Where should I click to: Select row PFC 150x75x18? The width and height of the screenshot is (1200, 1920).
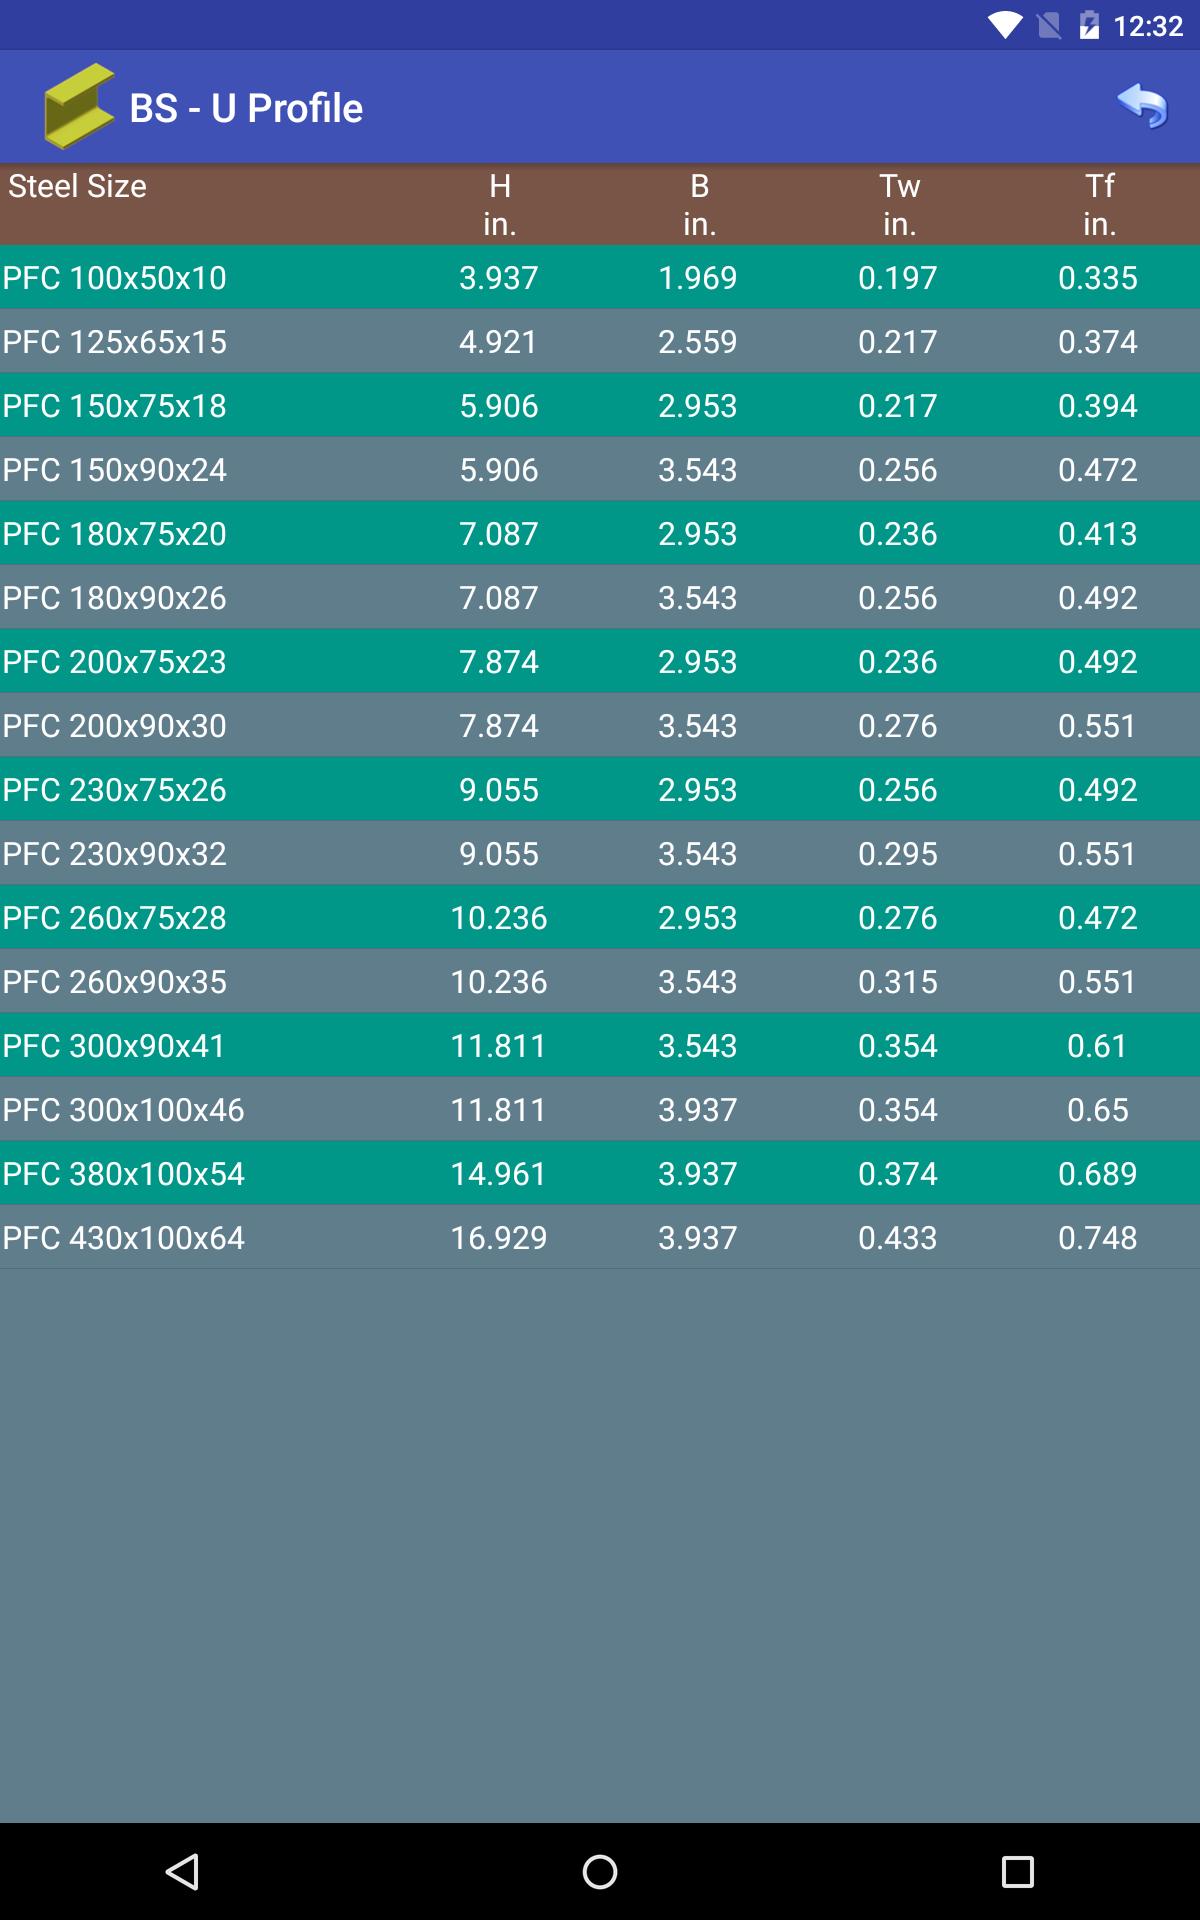[600, 405]
